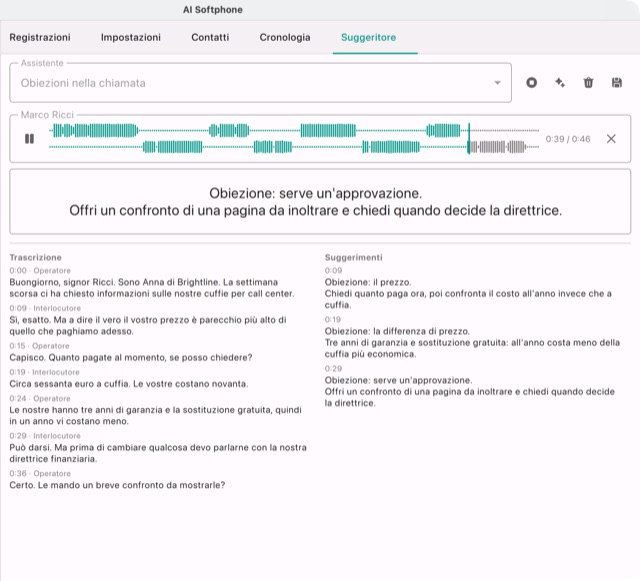Expand the Assistente dropdown arrow
640x581 pixels.
point(497,83)
